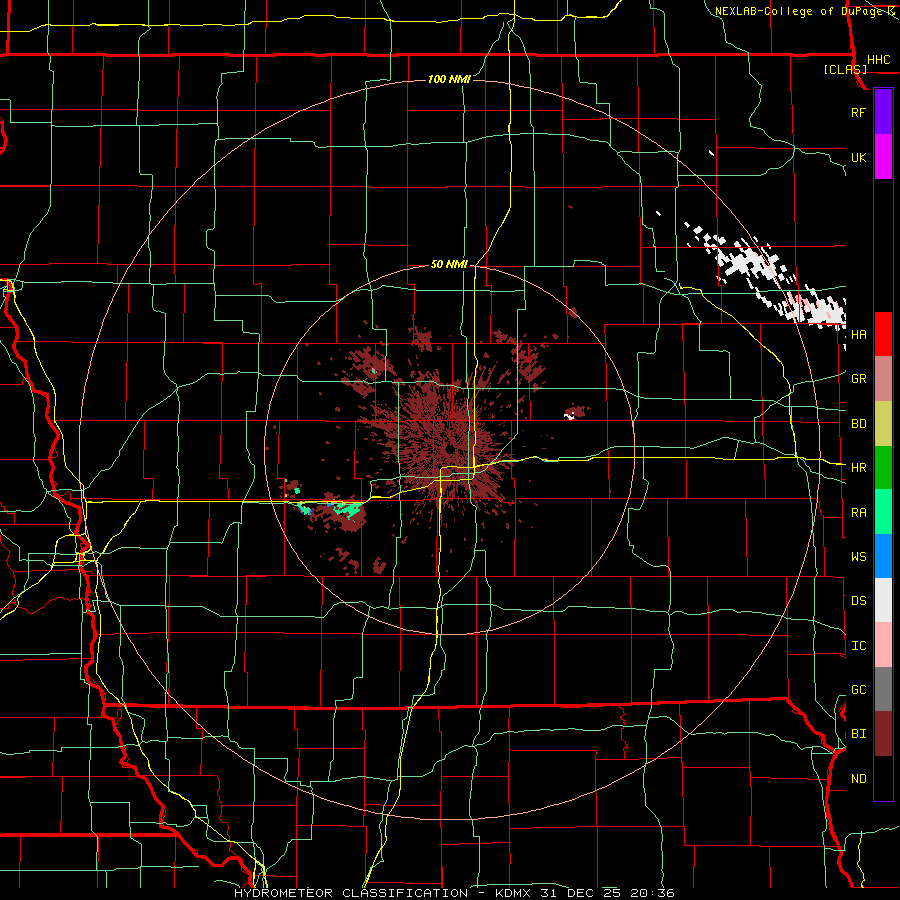Click the blue WS legend swatch
The image size is (900, 900).
point(883,556)
